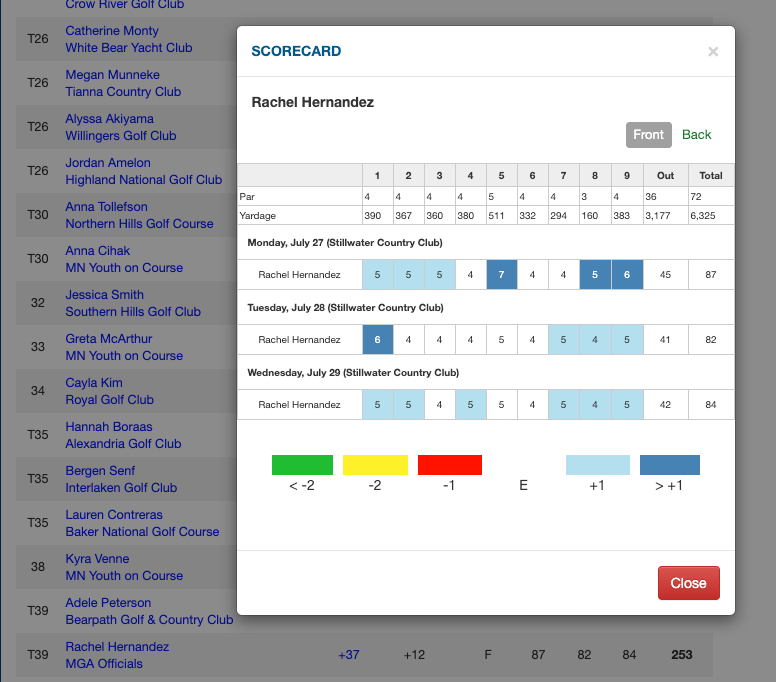The height and width of the screenshot is (682, 776).
Task: Click the yellow -2 legend swatch
Action: 375,465
